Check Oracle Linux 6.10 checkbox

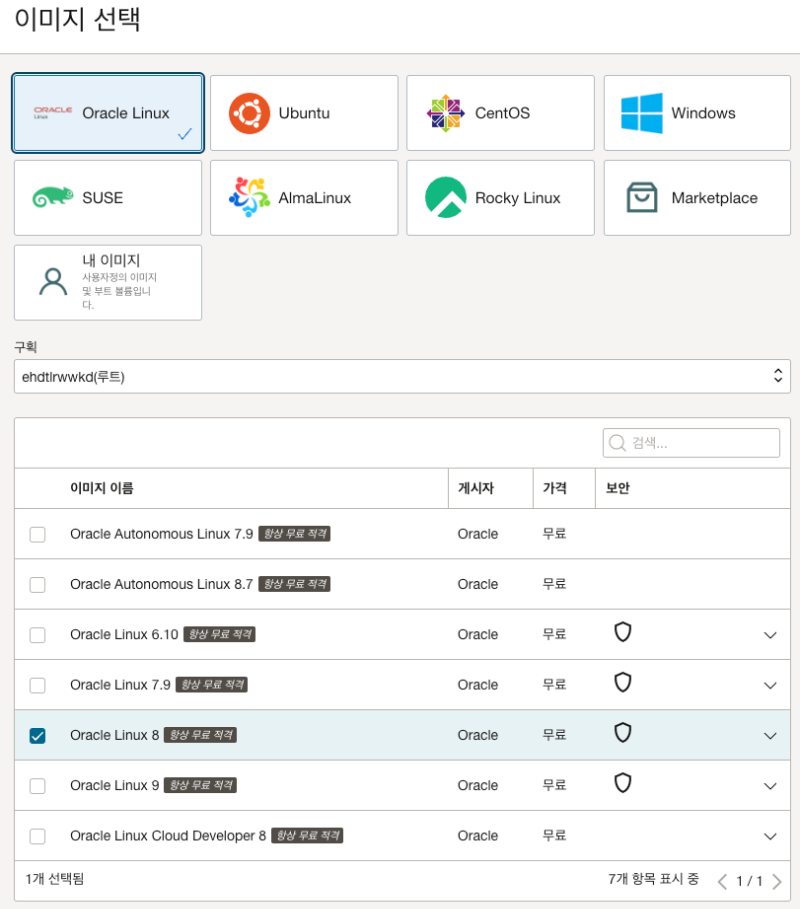(x=38, y=635)
